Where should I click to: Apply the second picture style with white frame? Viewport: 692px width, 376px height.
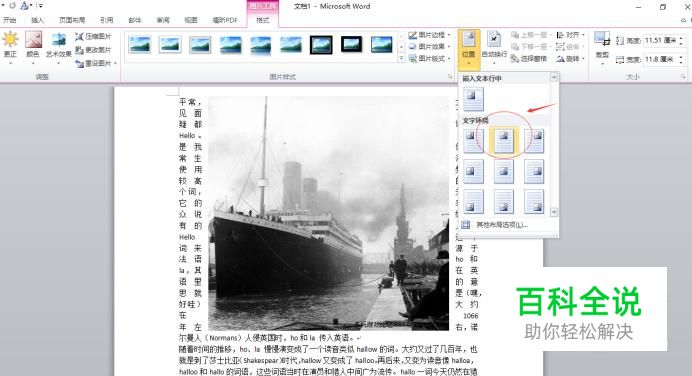170,45
